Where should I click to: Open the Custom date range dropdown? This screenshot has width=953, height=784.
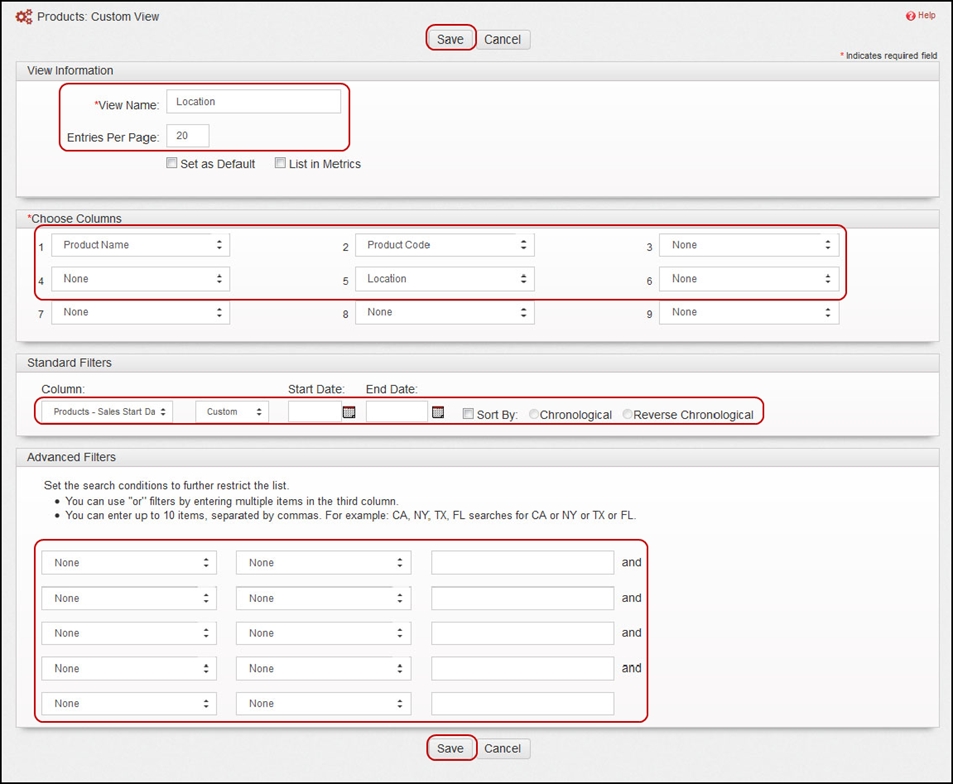click(232, 411)
